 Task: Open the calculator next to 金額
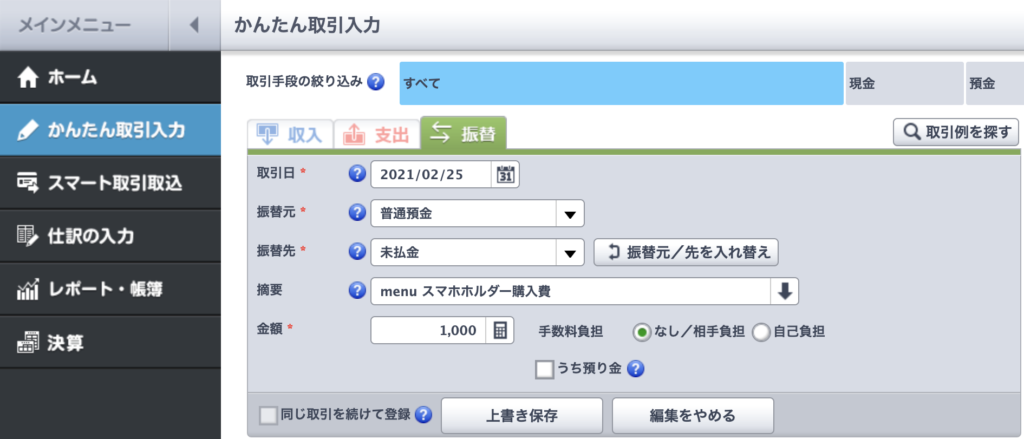(500, 330)
